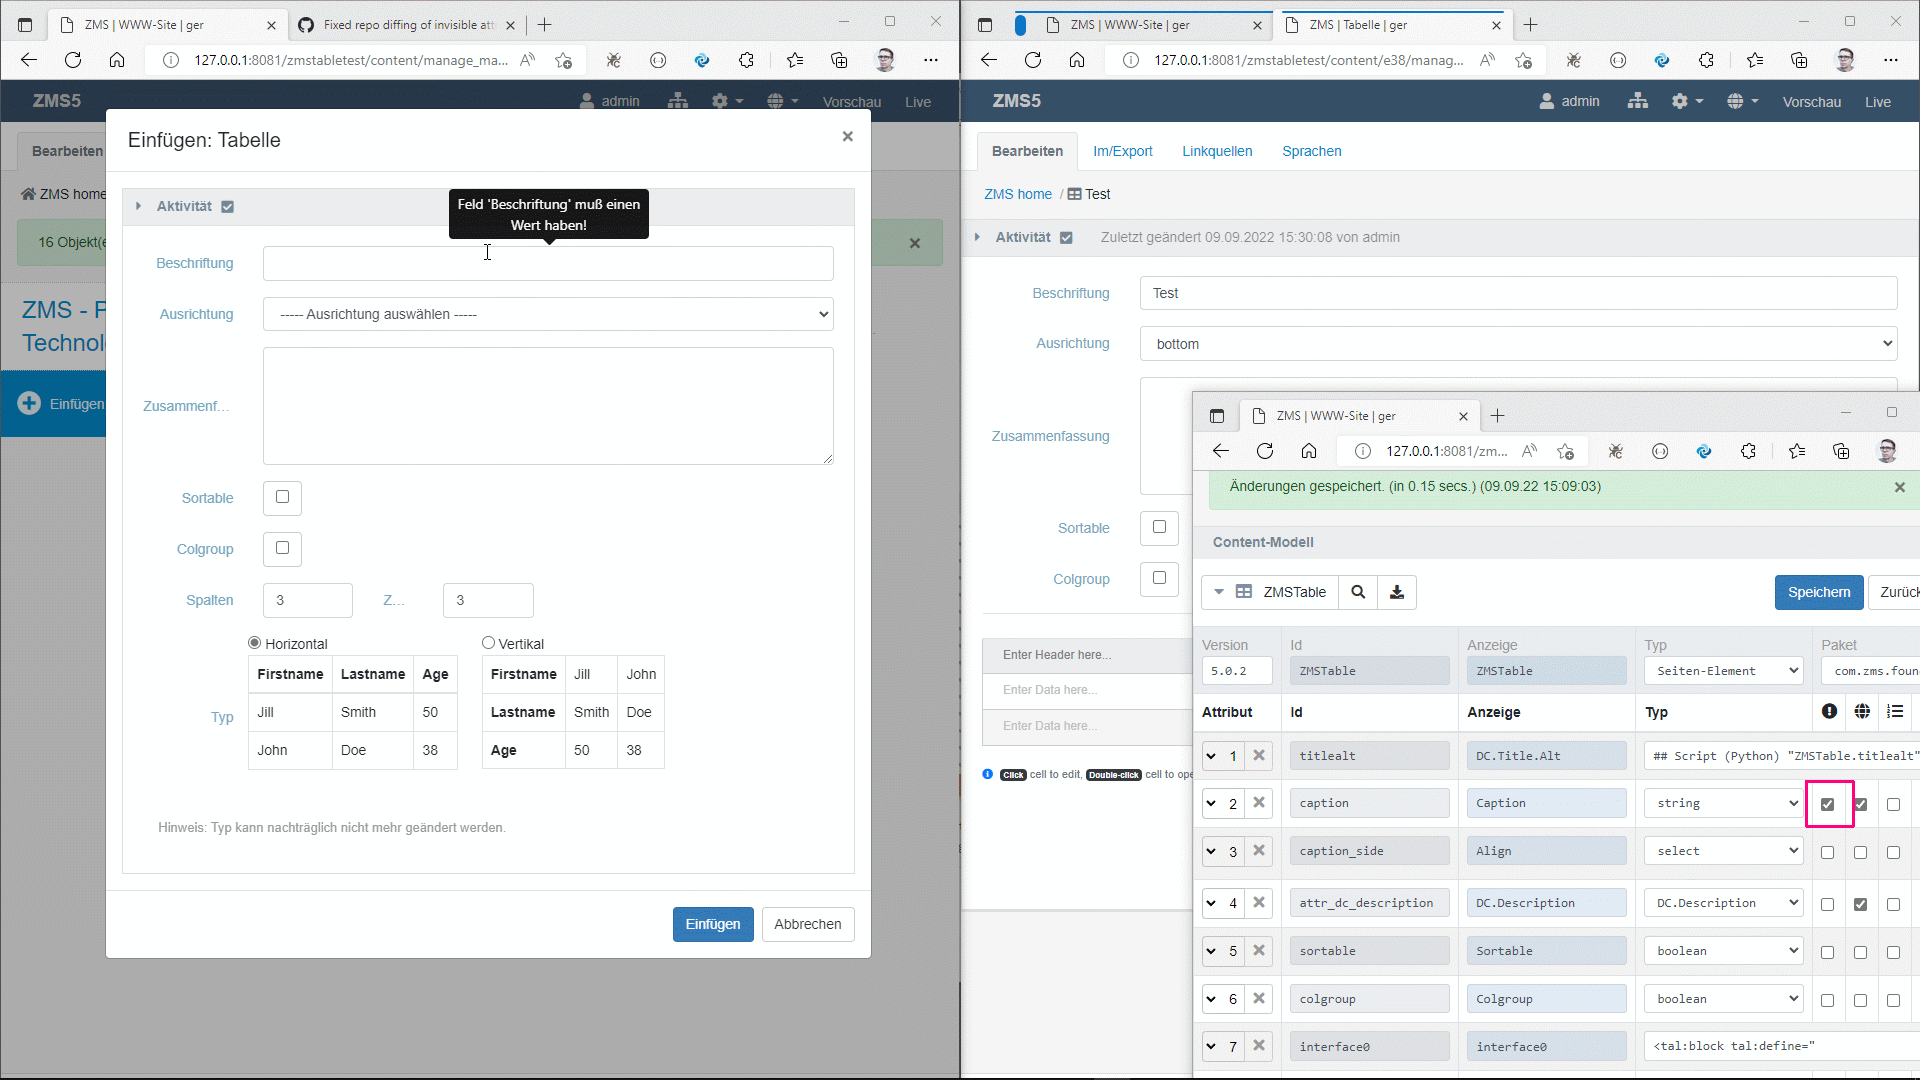Enable Sortable checkbox in Einfügen dialog
The width and height of the screenshot is (1920, 1080).
pos(282,497)
